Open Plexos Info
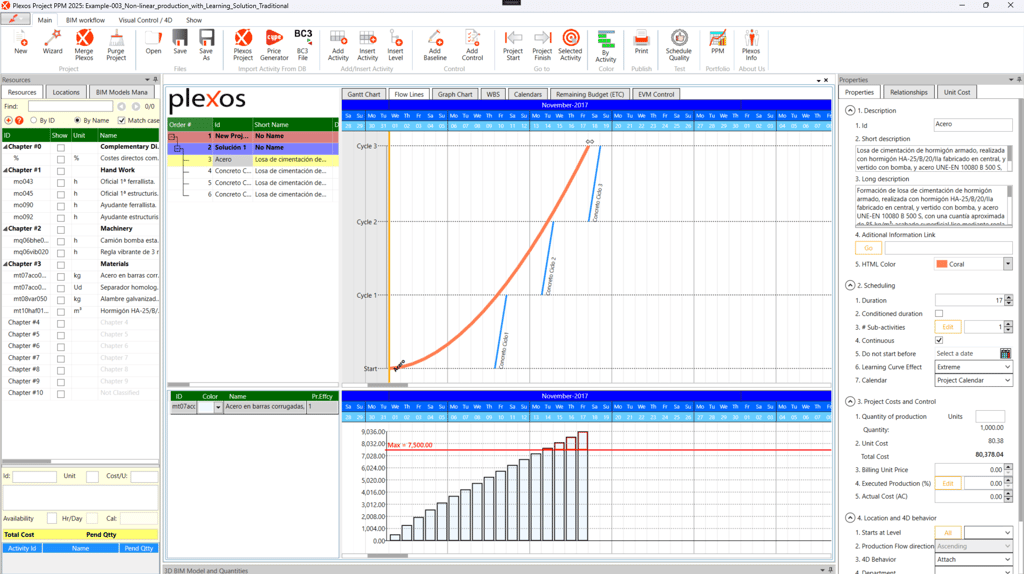The width and height of the screenshot is (1024, 574). [x=751, y=45]
